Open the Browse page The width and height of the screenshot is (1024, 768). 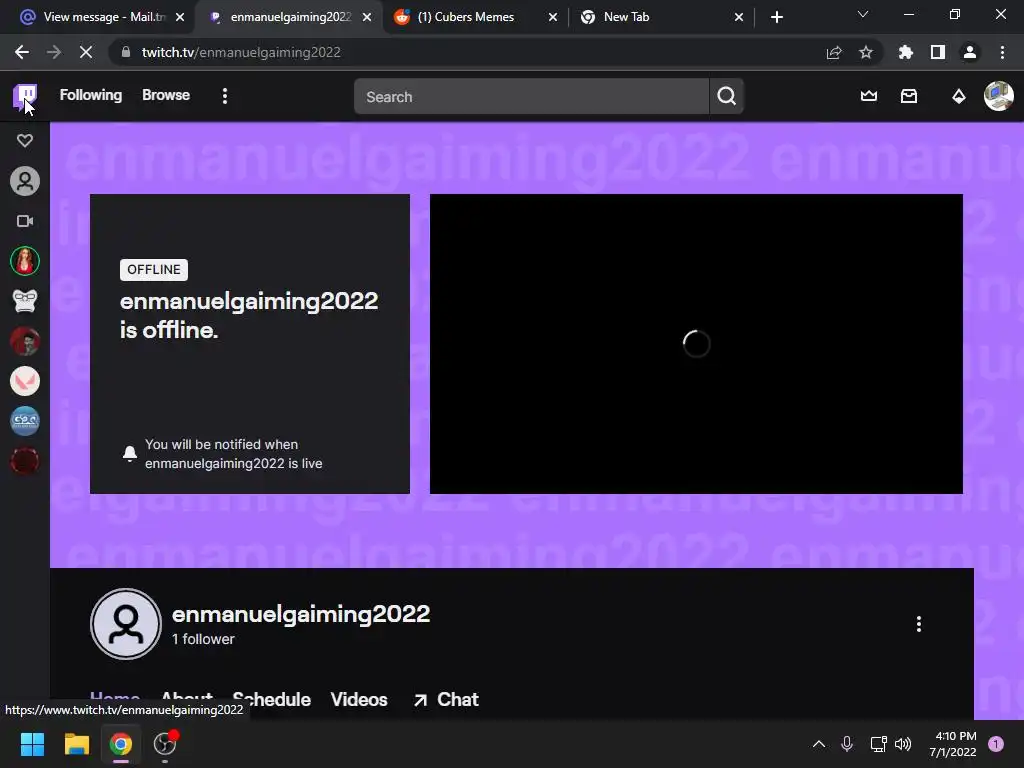[x=166, y=95]
